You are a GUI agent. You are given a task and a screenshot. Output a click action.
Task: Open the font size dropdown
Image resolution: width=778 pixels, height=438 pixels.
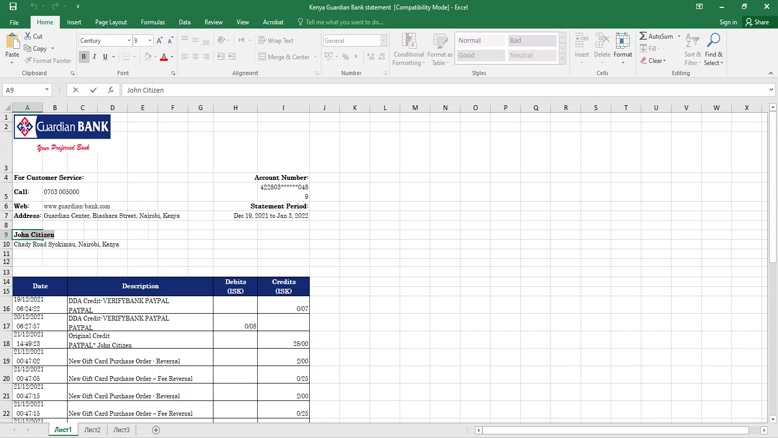[150, 41]
